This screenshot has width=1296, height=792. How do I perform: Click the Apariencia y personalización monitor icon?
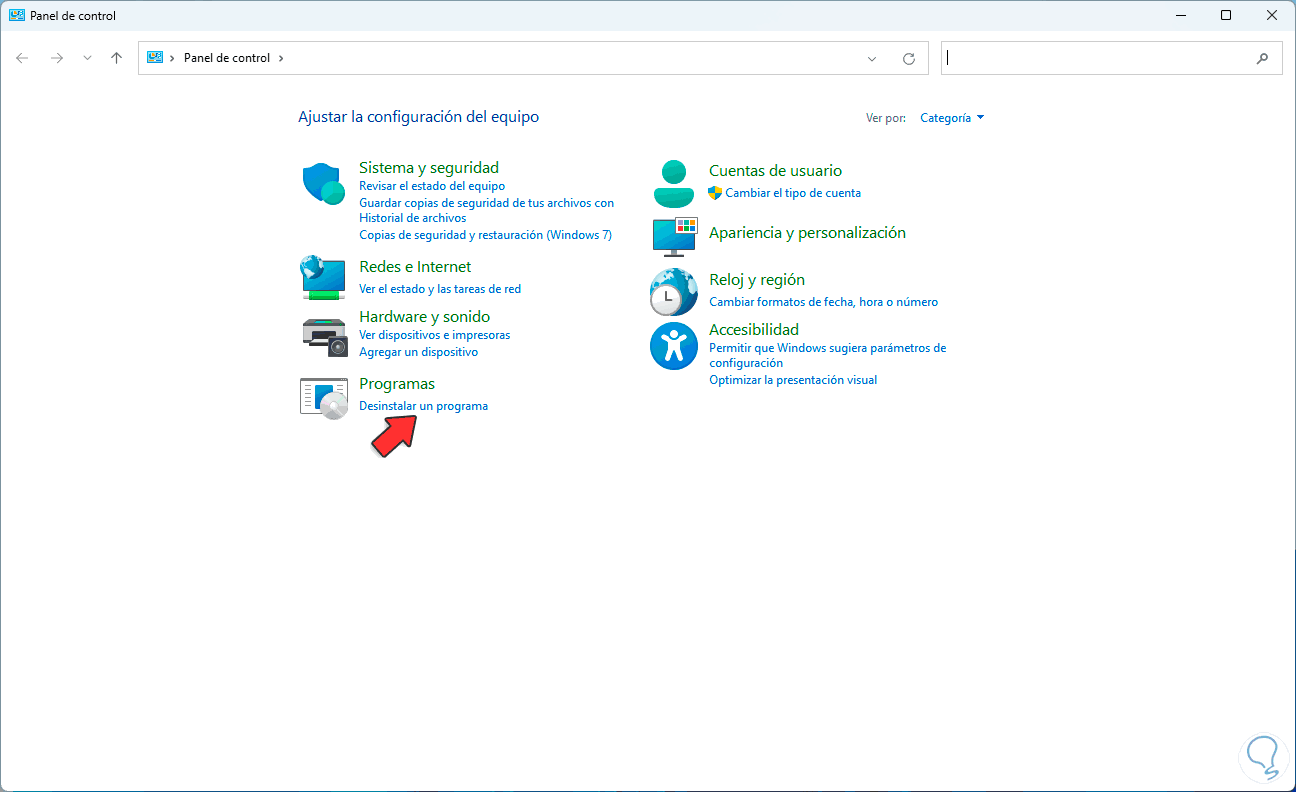674,235
